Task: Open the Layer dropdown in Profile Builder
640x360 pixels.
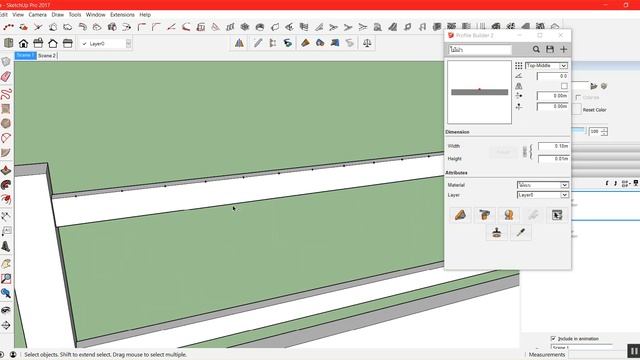Action: click(x=542, y=195)
